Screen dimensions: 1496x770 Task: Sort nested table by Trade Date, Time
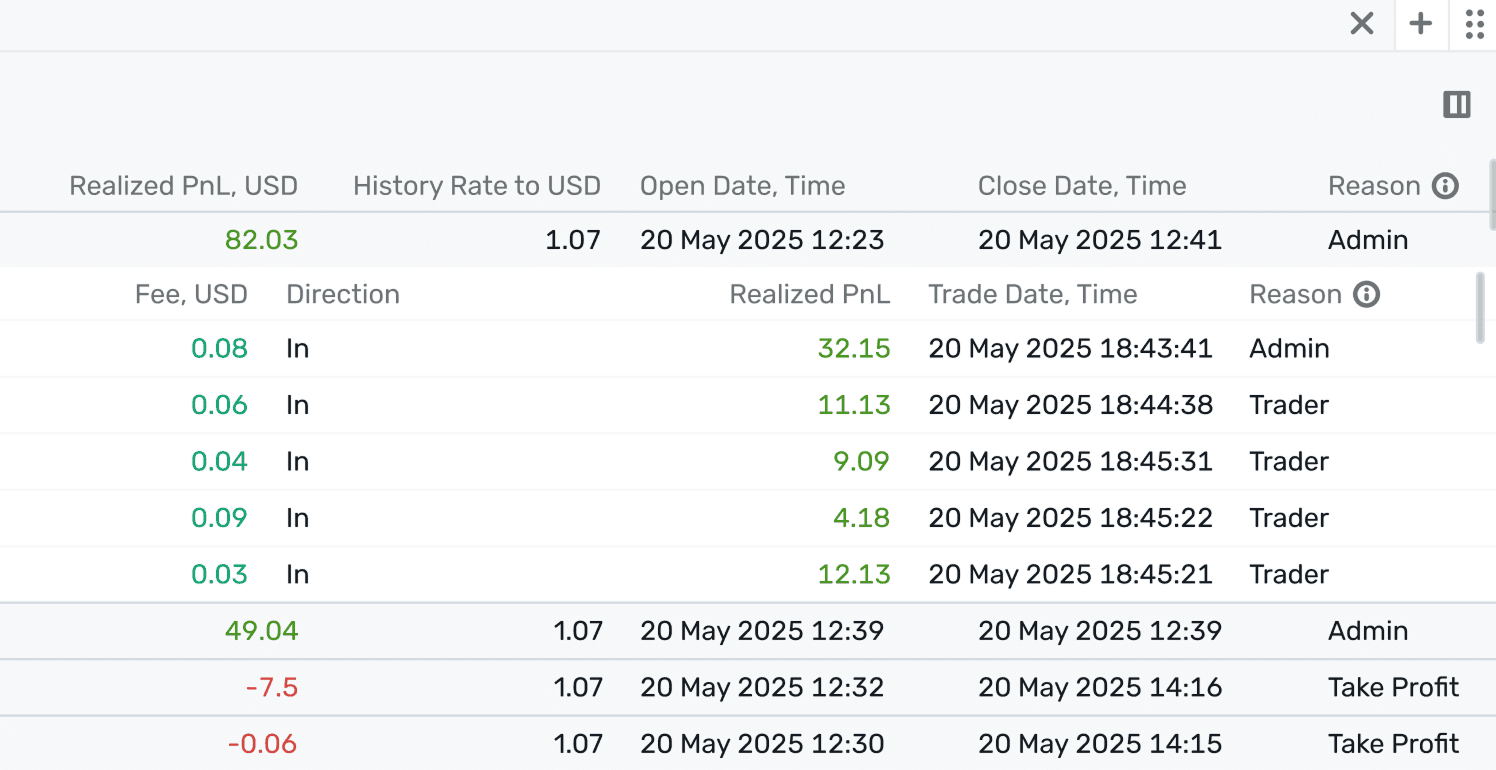1032,294
